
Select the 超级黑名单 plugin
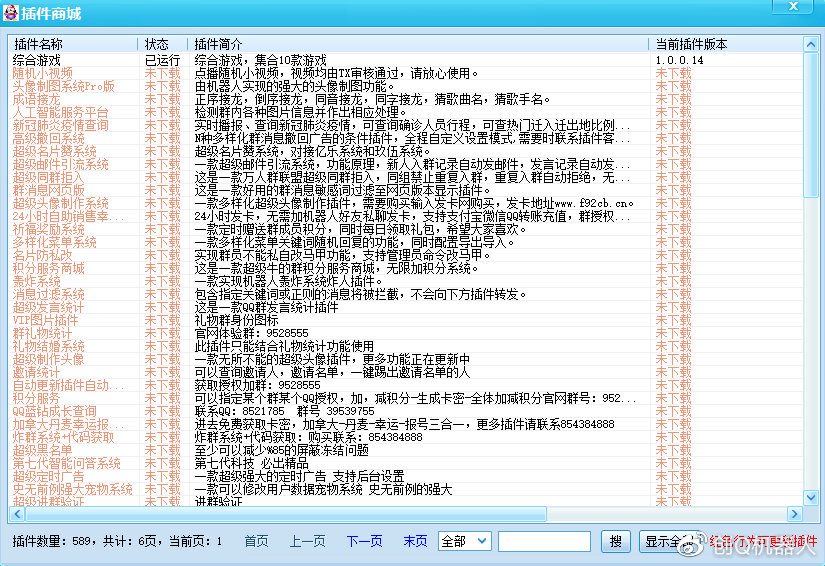[x=43, y=450]
